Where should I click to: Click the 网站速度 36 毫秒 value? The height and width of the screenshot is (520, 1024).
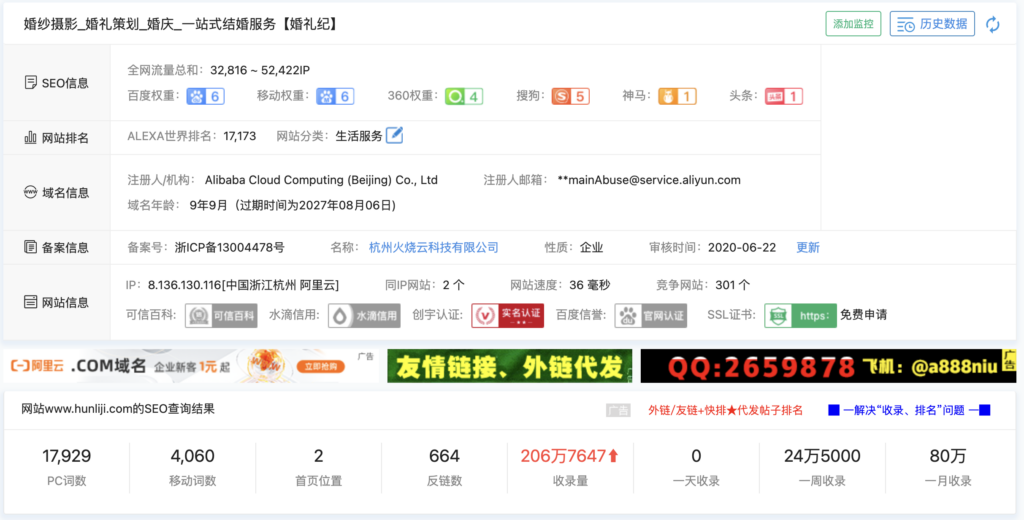pos(590,285)
